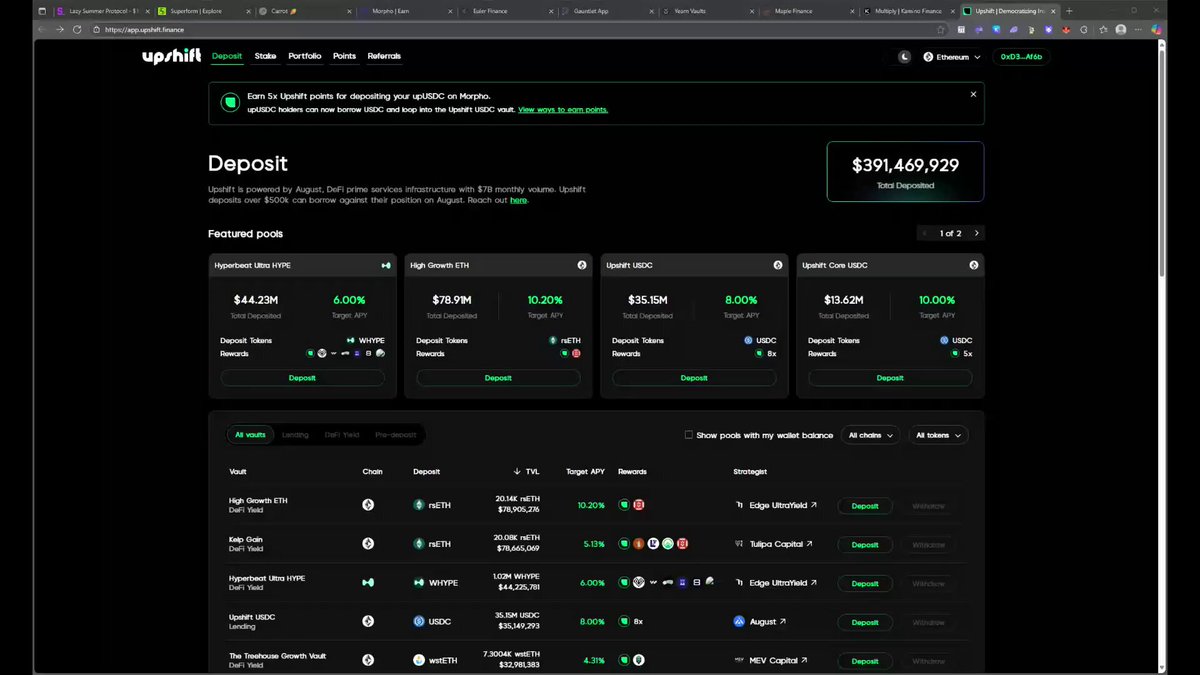
Task: Switch to Maple Finance browser tab
Action: coord(808,11)
